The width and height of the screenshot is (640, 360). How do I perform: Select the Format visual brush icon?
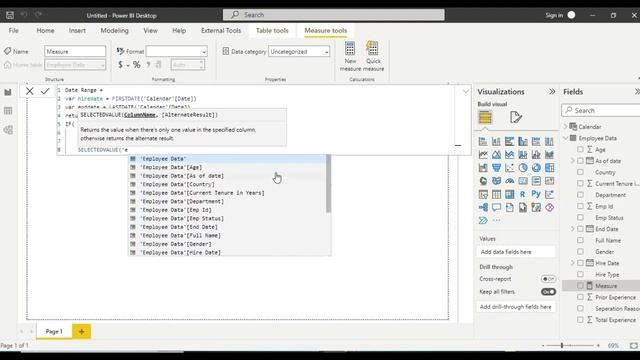(516, 118)
